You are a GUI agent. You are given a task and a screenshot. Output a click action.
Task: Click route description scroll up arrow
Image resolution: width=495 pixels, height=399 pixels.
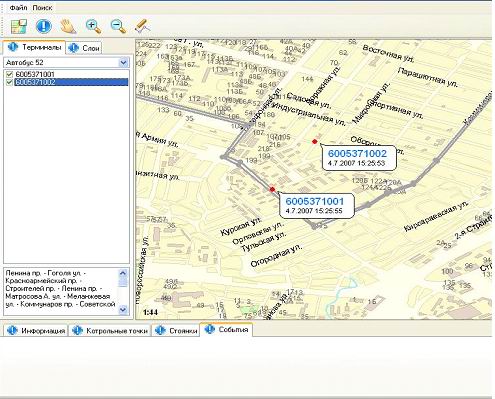pos(123,273)
